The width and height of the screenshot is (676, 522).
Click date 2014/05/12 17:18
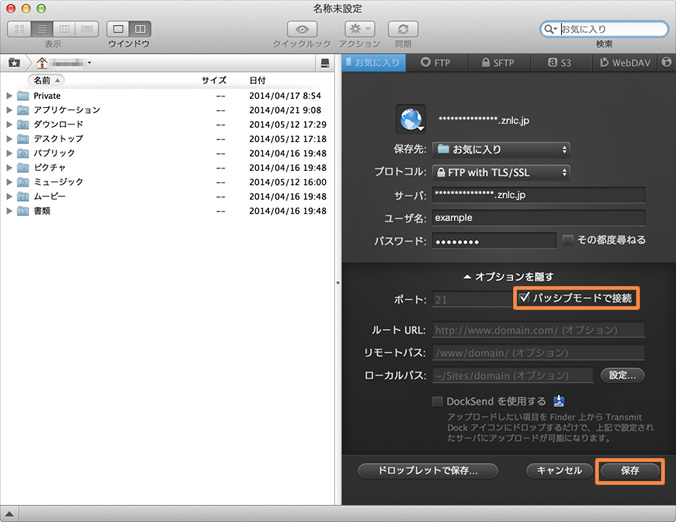[x=288, y=139]
